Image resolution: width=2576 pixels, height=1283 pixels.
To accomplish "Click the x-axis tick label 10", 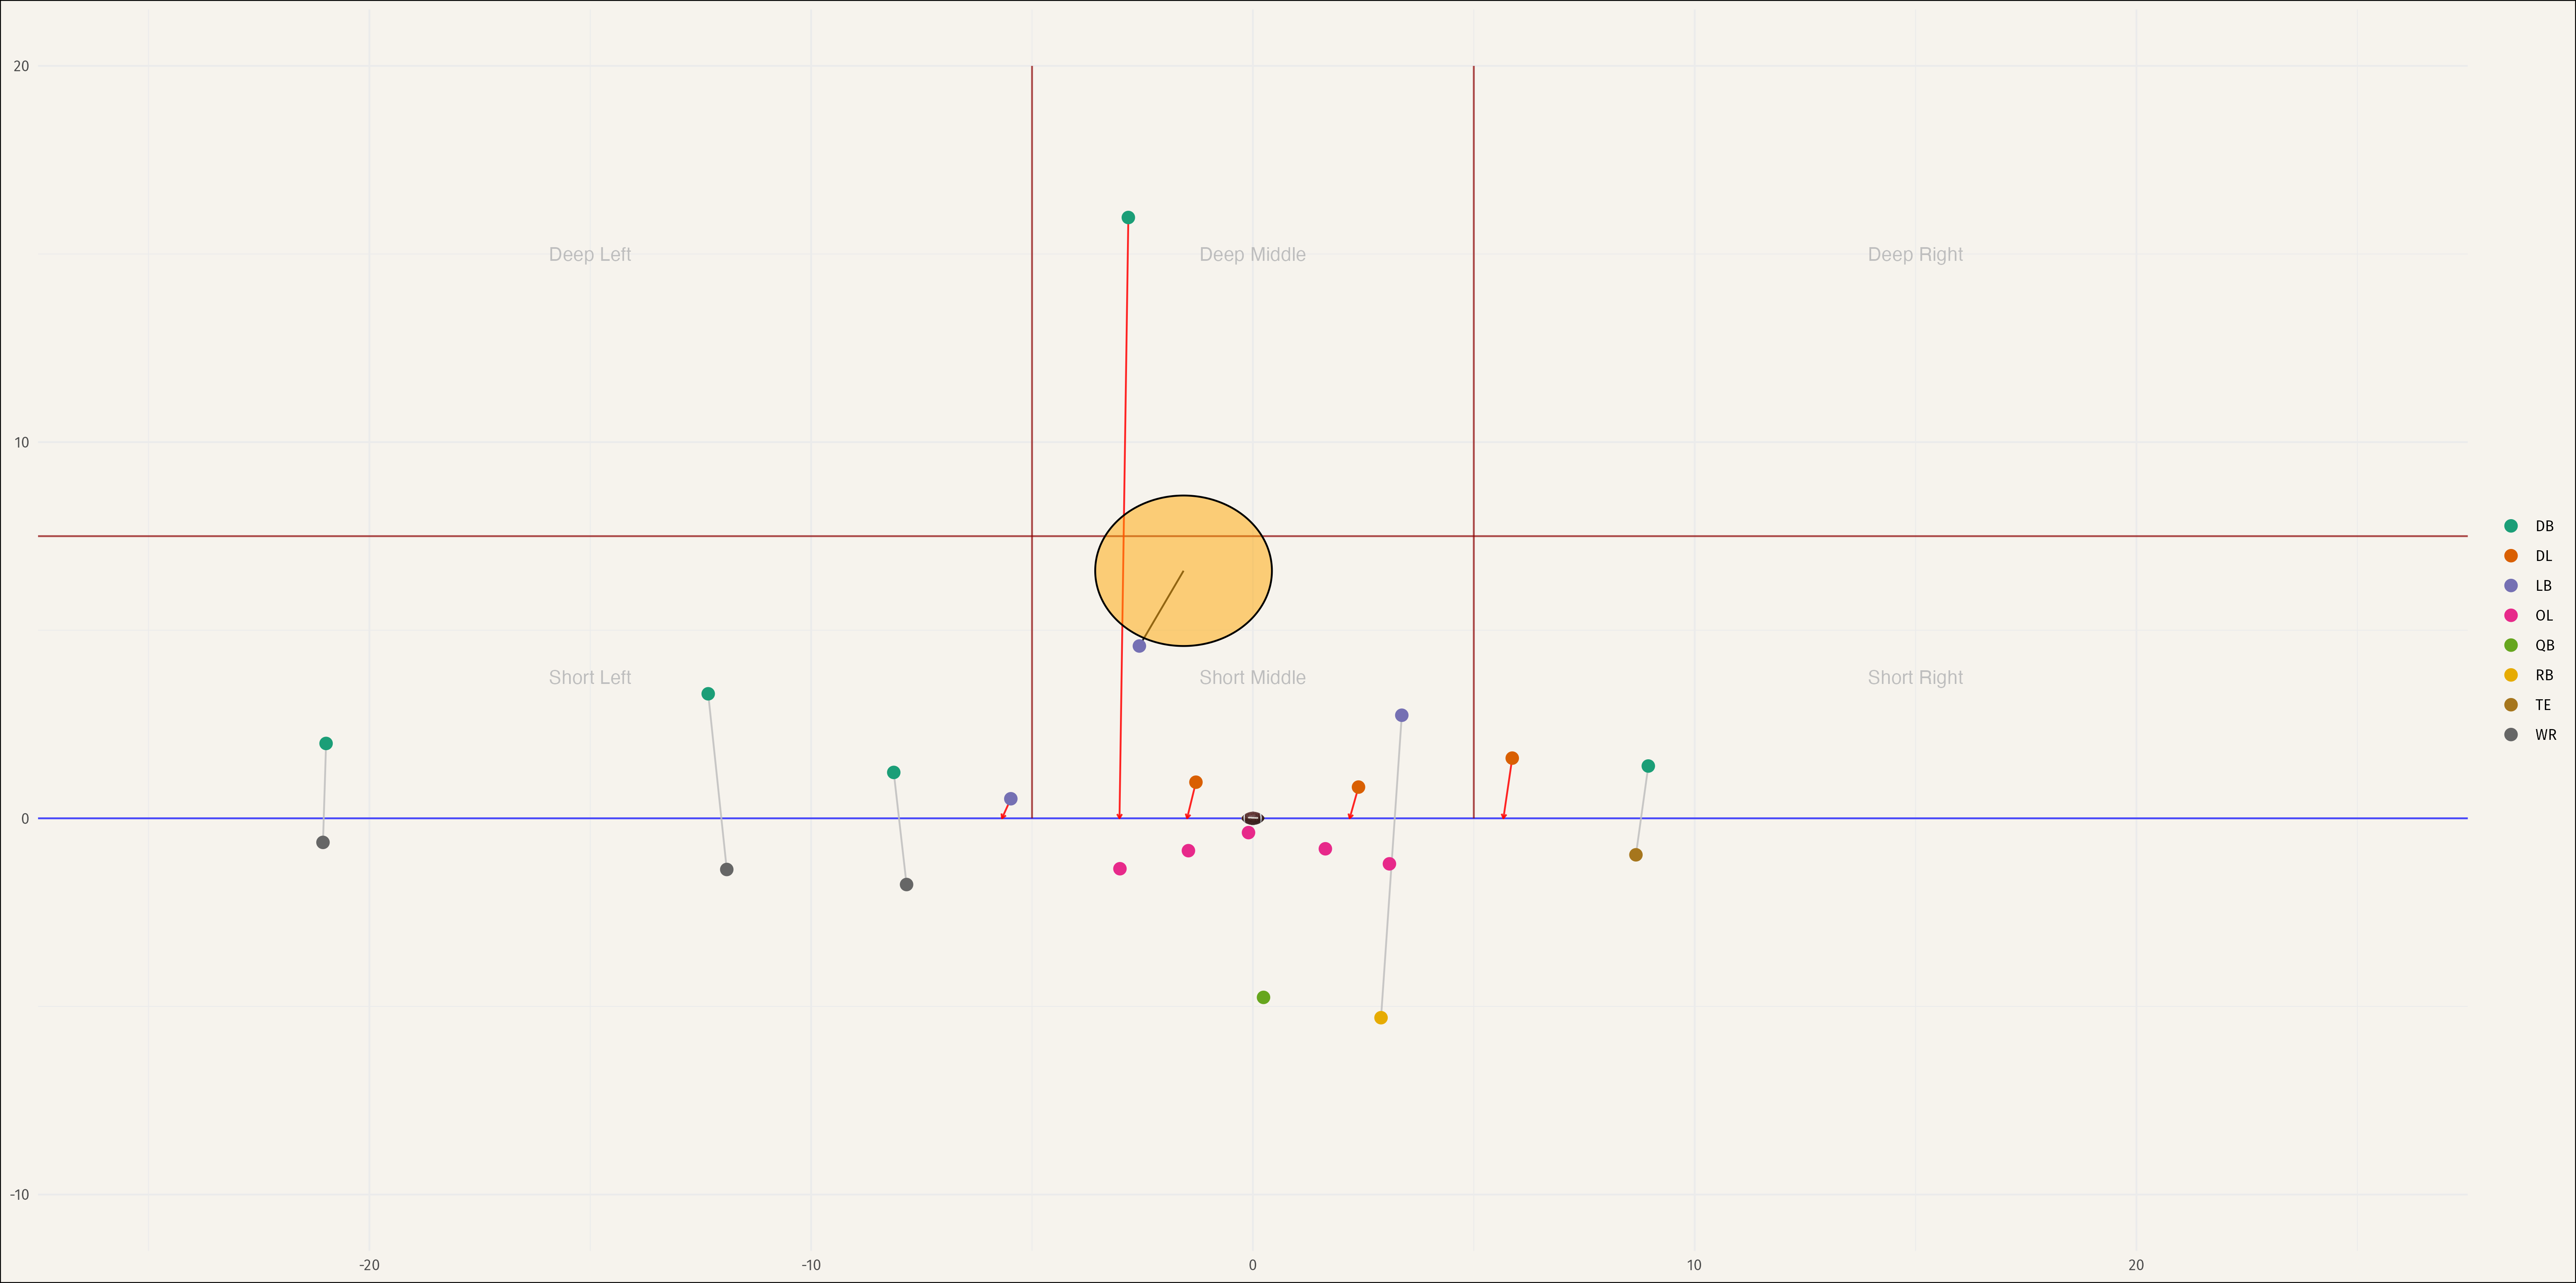I will (x=1694, y=1265).
